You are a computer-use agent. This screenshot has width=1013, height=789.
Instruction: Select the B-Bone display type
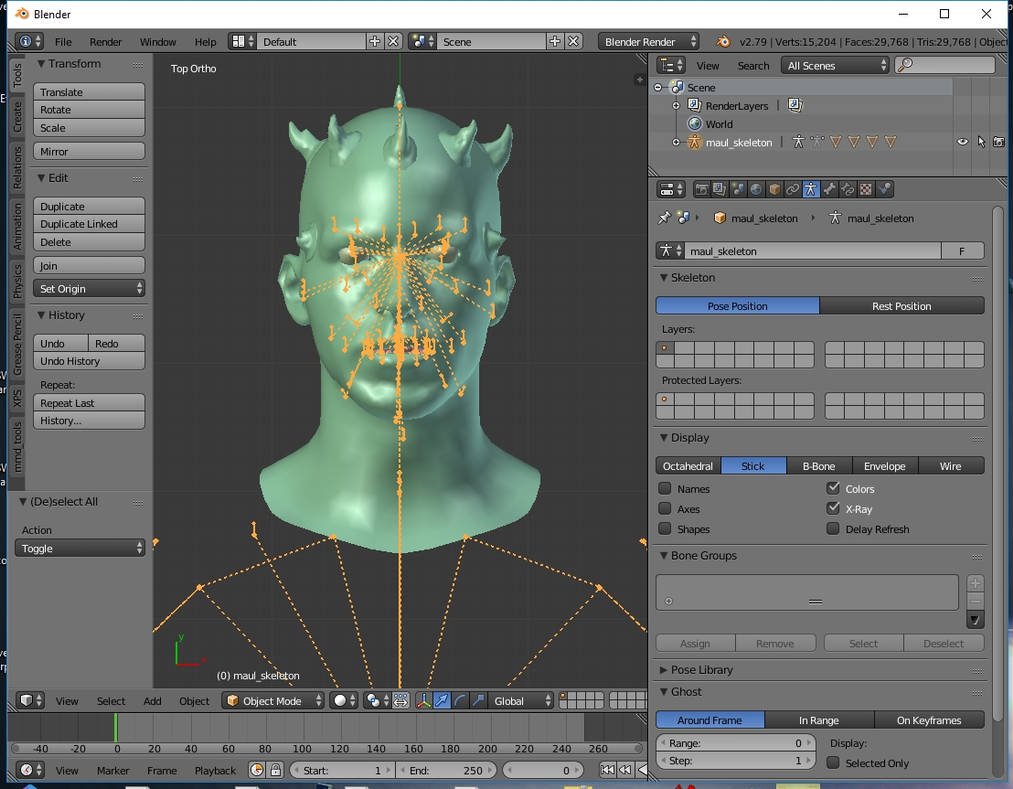point(819,465)
